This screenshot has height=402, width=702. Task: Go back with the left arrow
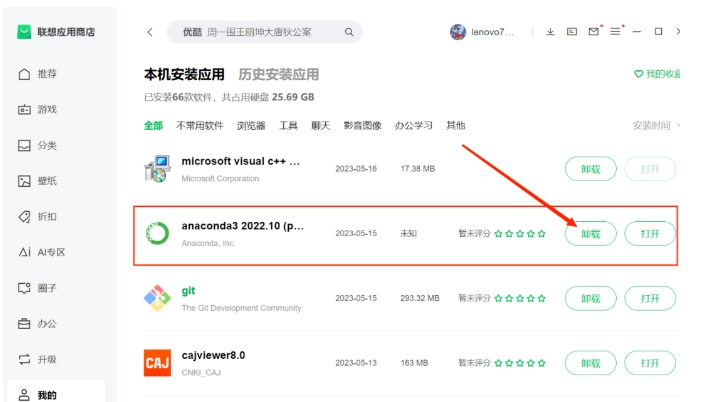[150, 32]
